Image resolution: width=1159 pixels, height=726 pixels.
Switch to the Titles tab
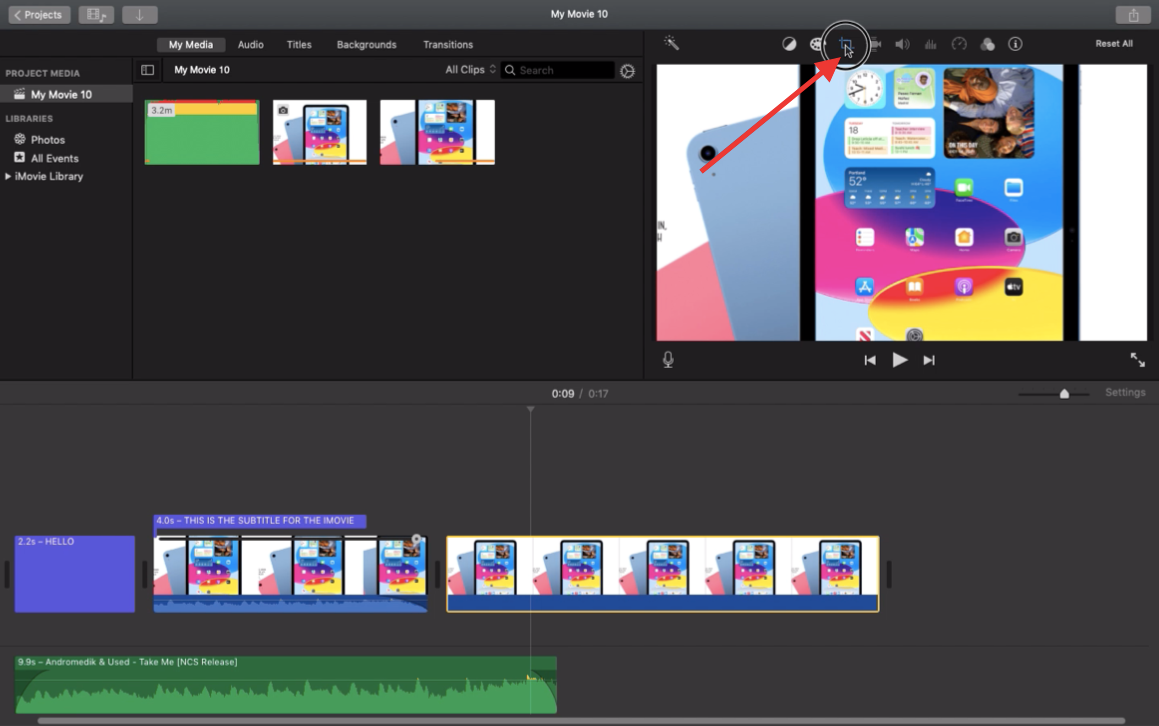tap(299, 45)
